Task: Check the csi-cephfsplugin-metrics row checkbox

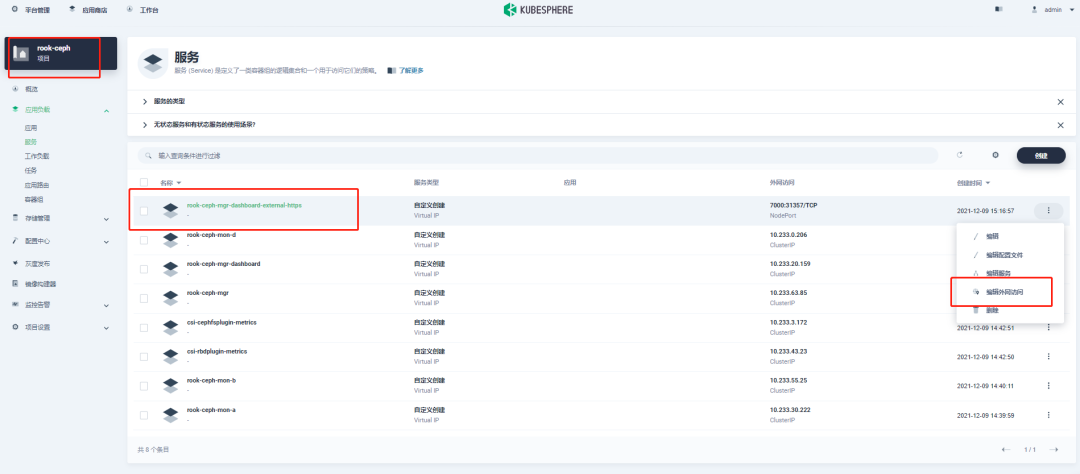Action: click(x=144, y=327)
